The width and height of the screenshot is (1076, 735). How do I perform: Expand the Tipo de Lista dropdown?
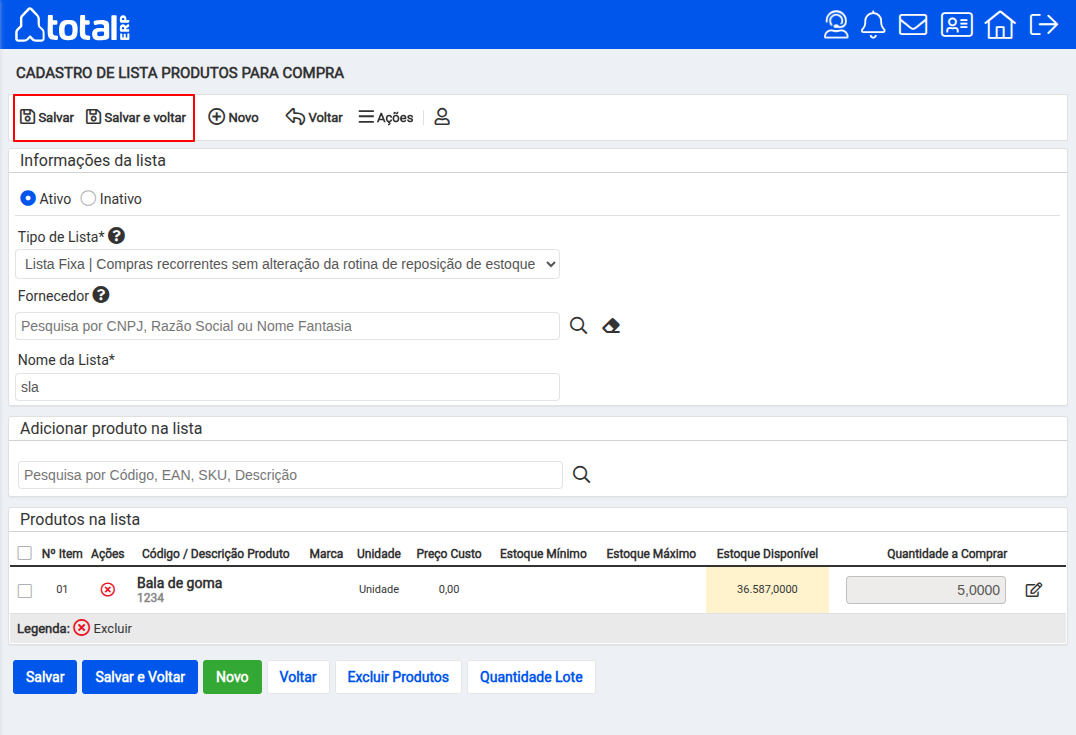click(x=288, y=264)
